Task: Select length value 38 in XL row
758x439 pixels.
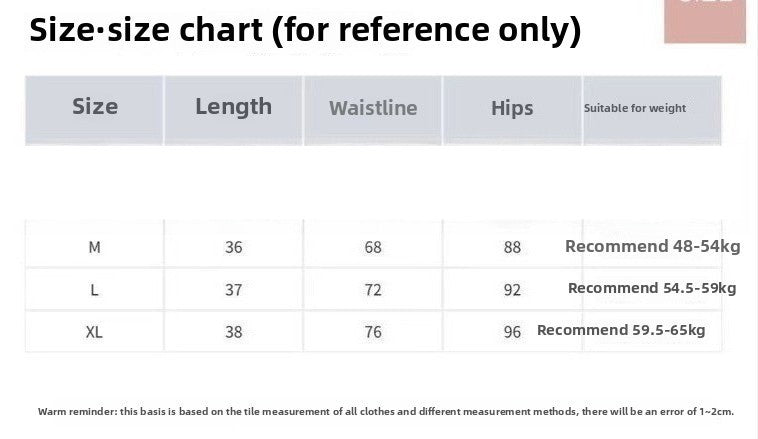Action: coord(233,331)
